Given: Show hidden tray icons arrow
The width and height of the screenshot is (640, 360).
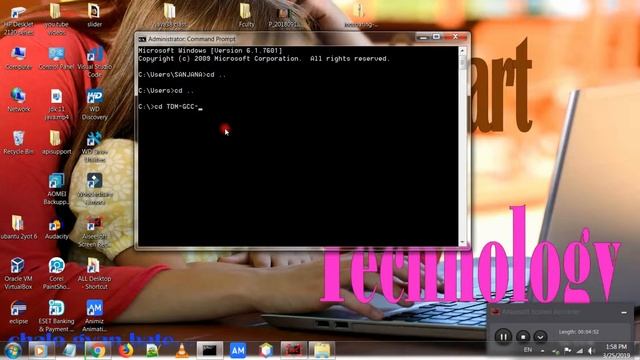Looking at the screenshot, I should [x=542, y=351].
